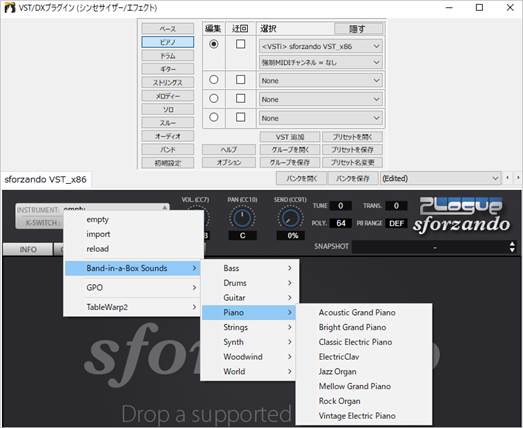Click the ヘルプ (Help) button
The image size is (523, 428).
coord(229,149)
